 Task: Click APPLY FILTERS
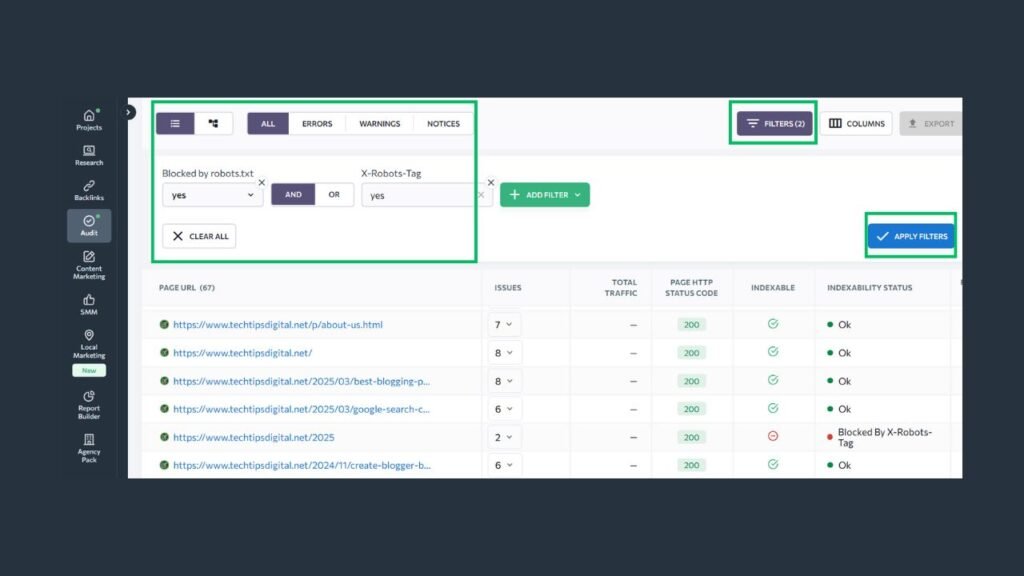tap(911, 236)
